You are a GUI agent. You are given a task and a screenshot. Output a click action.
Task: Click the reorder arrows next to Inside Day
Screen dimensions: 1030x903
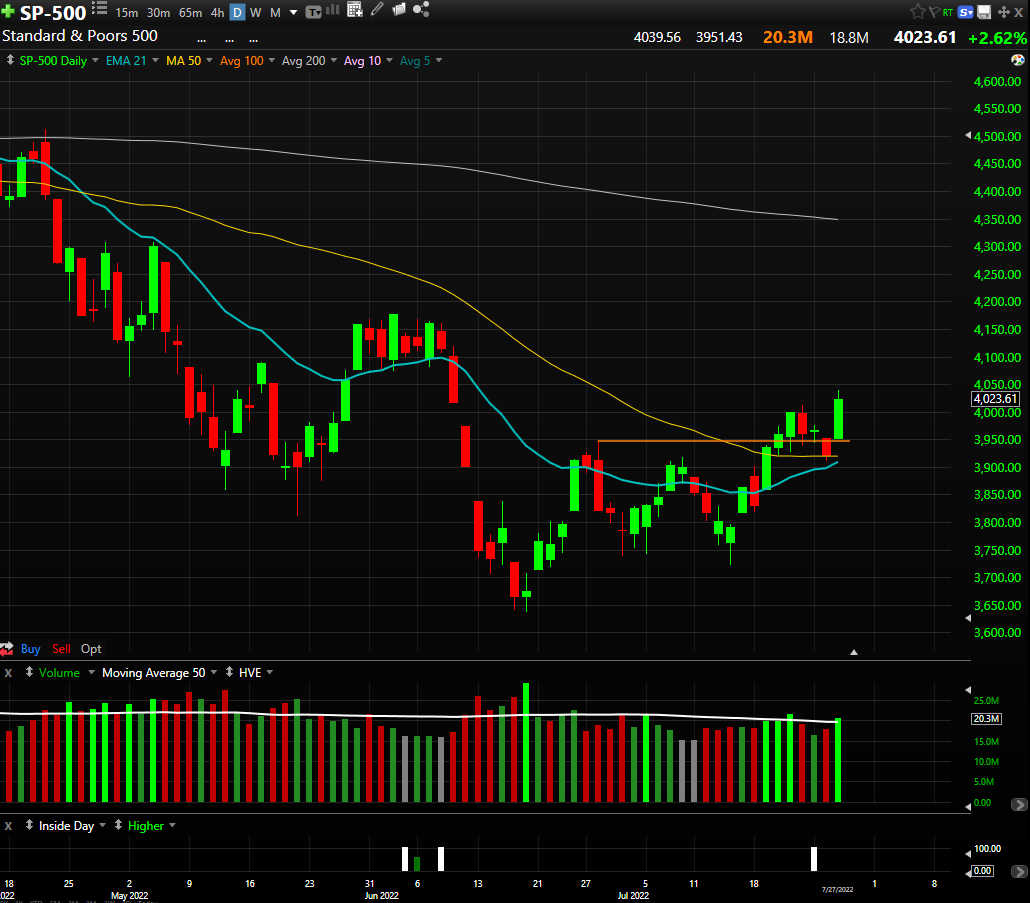point(30,825)
